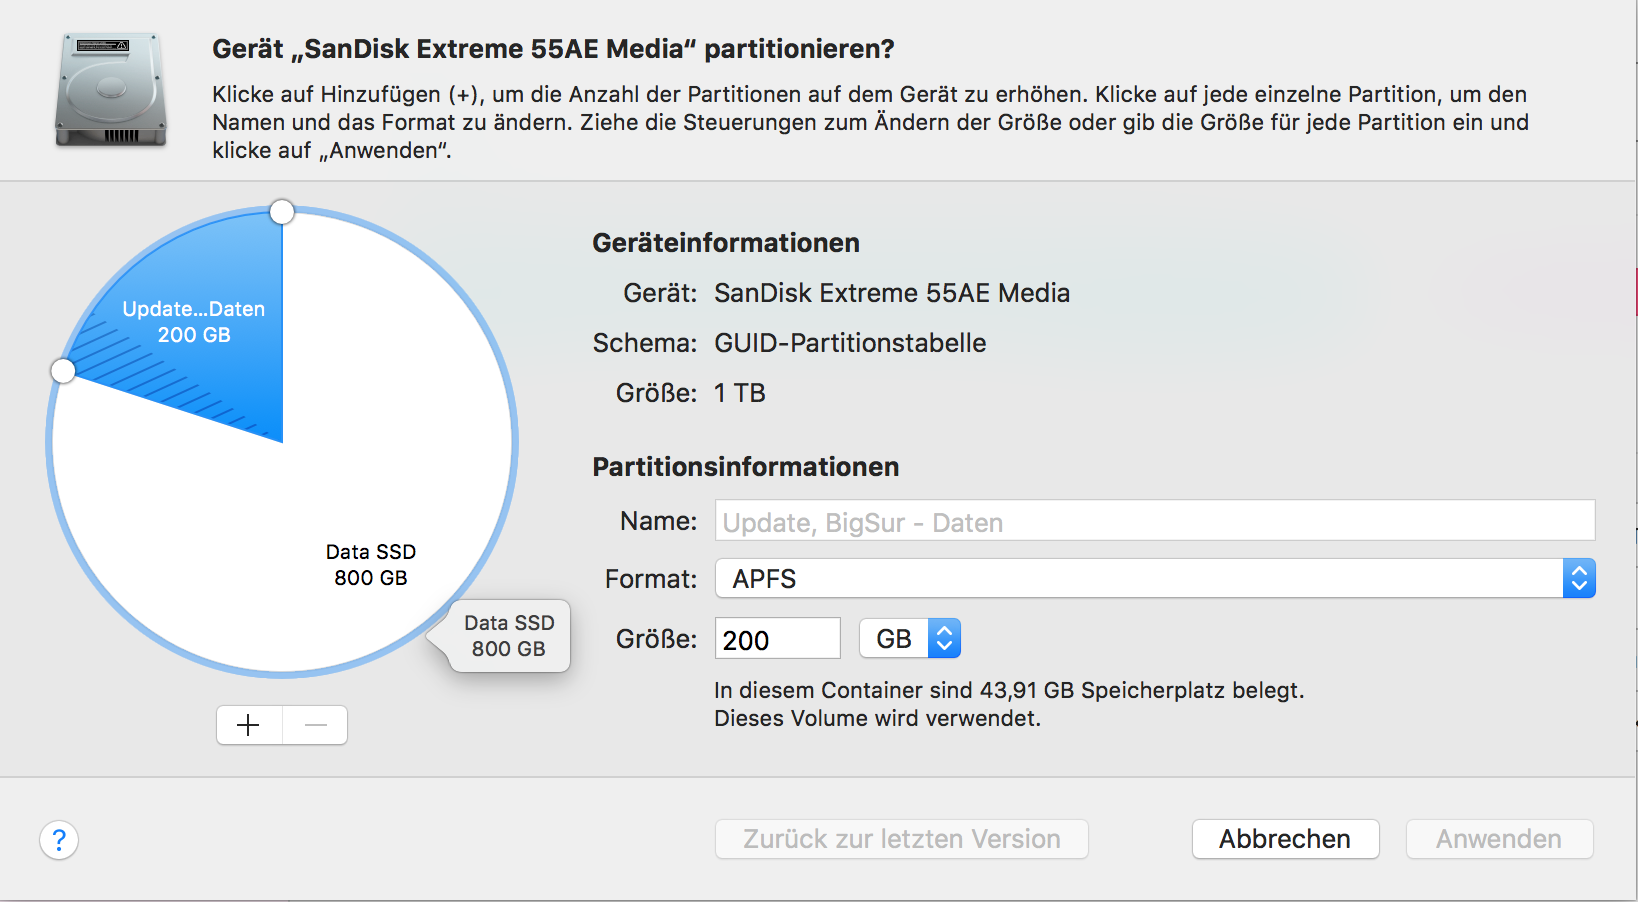Screen dimensions: 1638x902
Task: Add a partition with the plus button
Action: 249,725
